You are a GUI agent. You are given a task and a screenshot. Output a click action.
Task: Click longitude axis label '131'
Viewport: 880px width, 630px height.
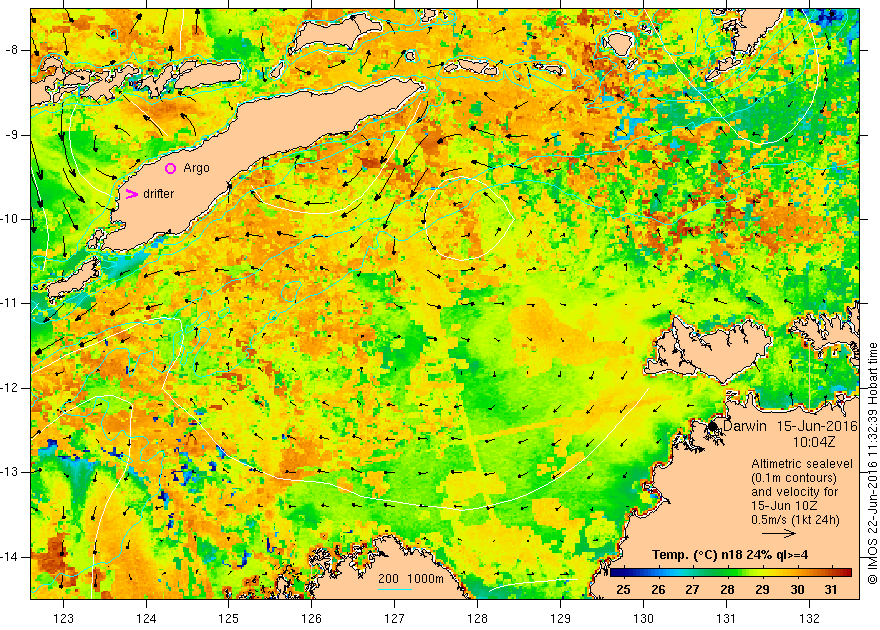coord(726,619)
